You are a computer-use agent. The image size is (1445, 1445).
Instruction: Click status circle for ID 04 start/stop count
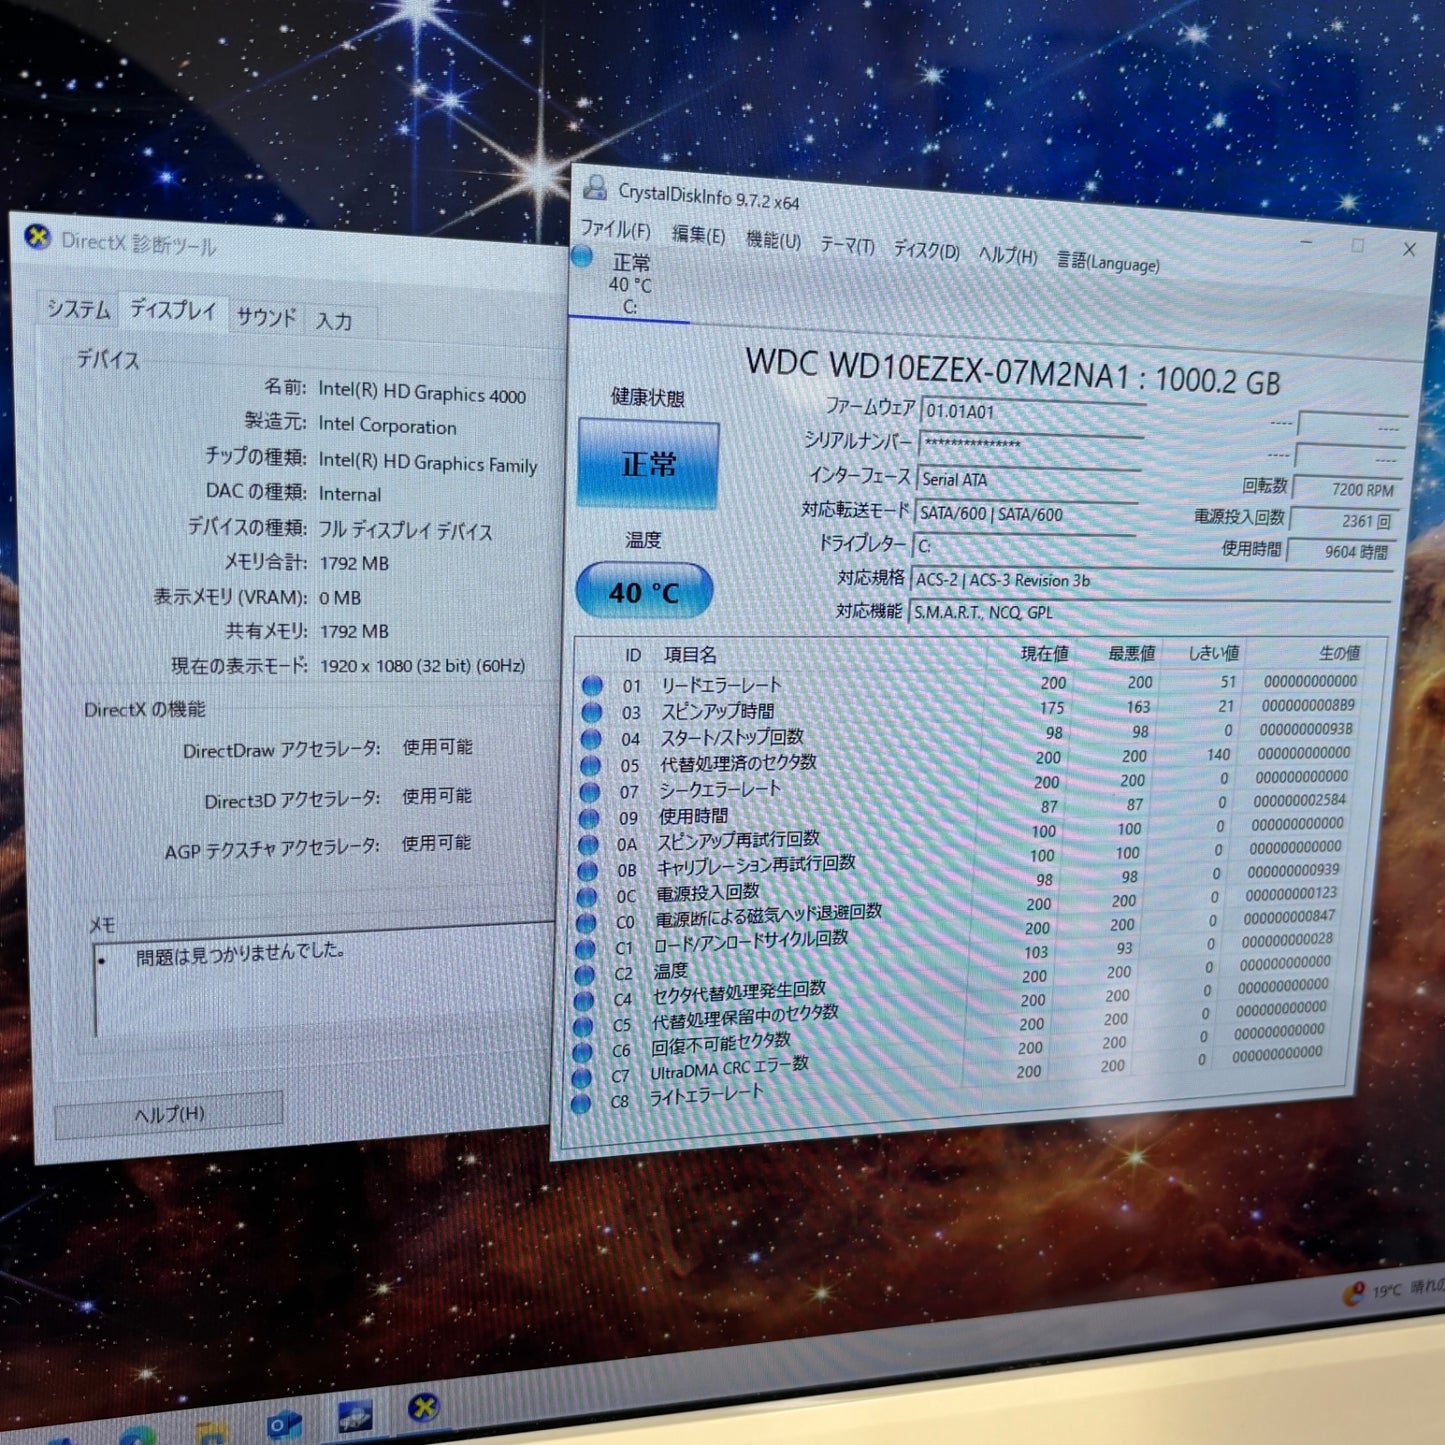pyautogui.click(x=591, y=739)
